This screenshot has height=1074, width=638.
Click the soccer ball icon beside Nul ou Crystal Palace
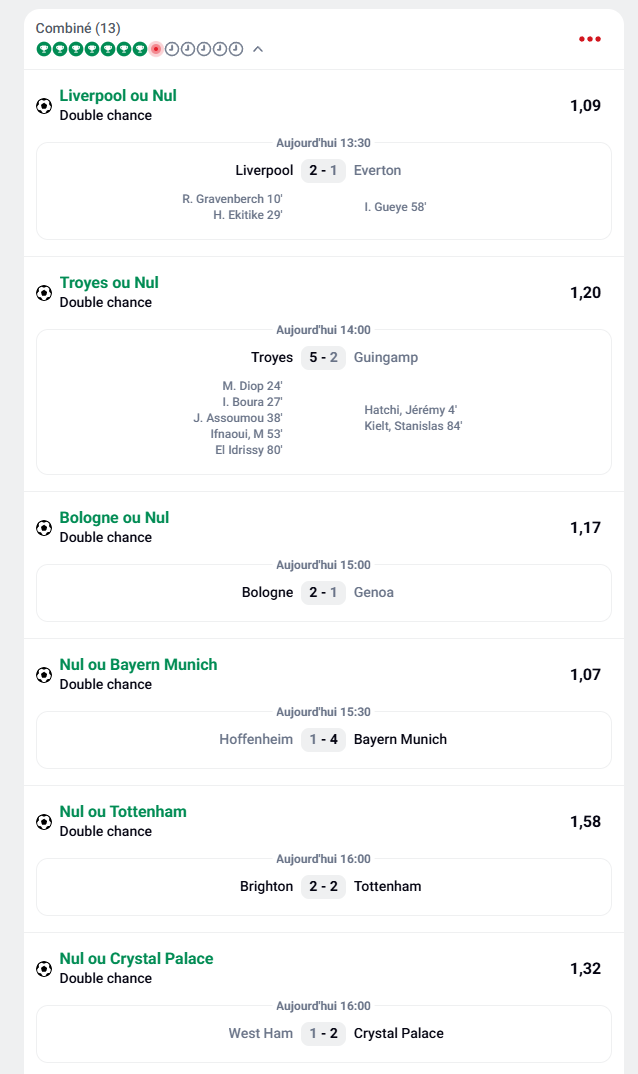tap(44, 968)
